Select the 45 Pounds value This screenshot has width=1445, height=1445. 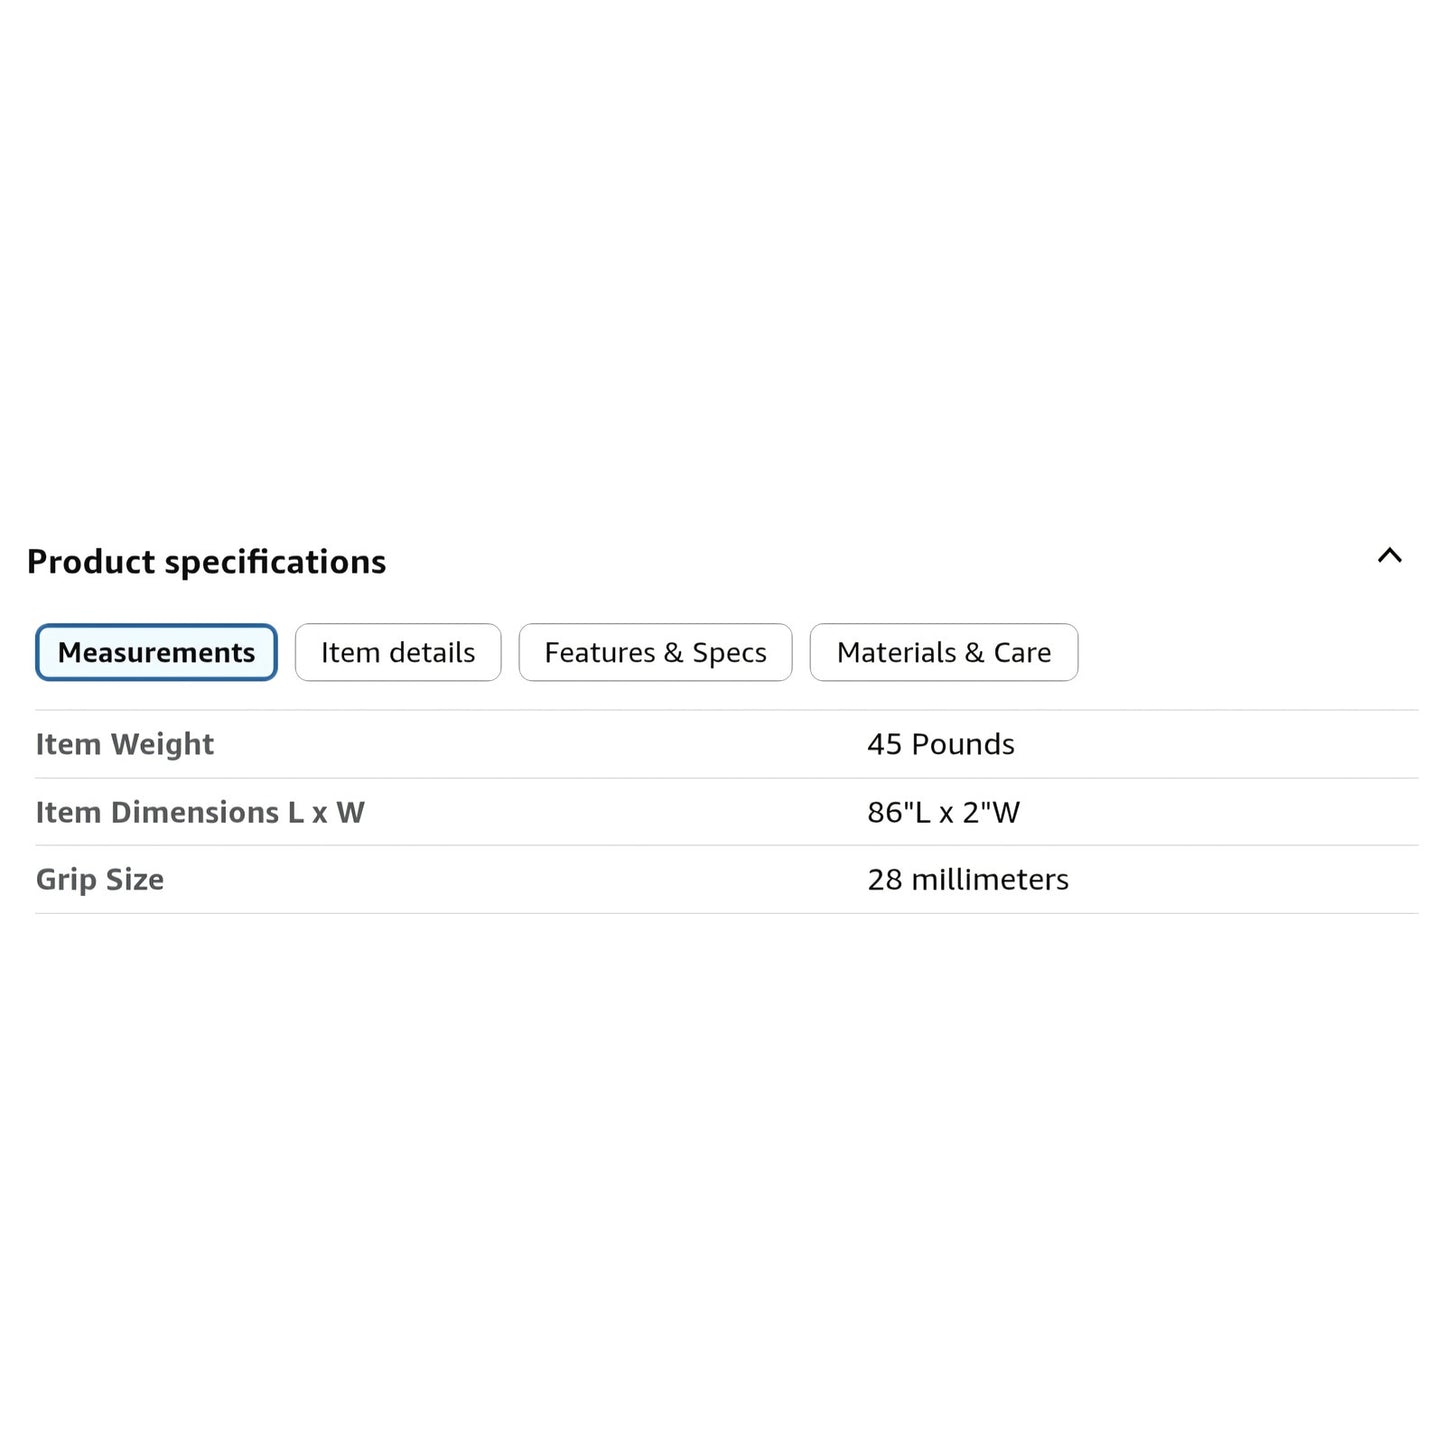(941, 744)
